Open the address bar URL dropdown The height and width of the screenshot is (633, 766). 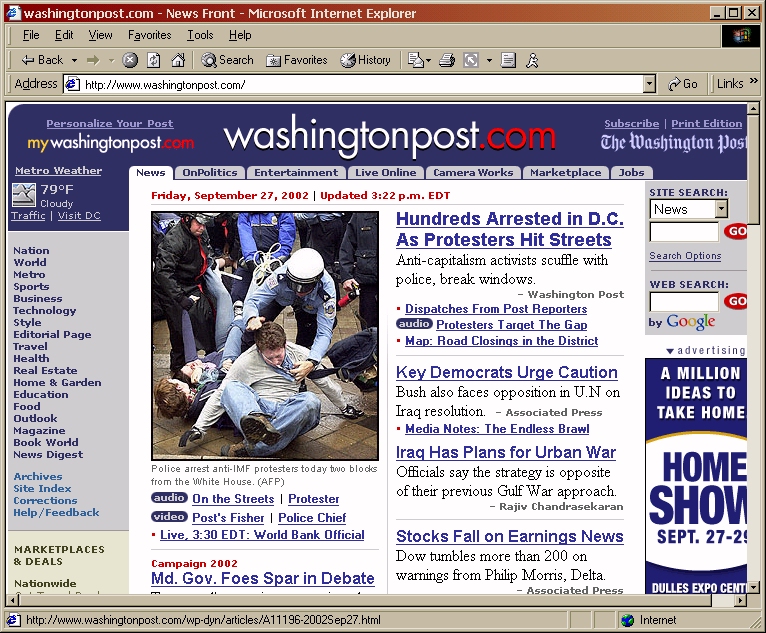point(649,85)
